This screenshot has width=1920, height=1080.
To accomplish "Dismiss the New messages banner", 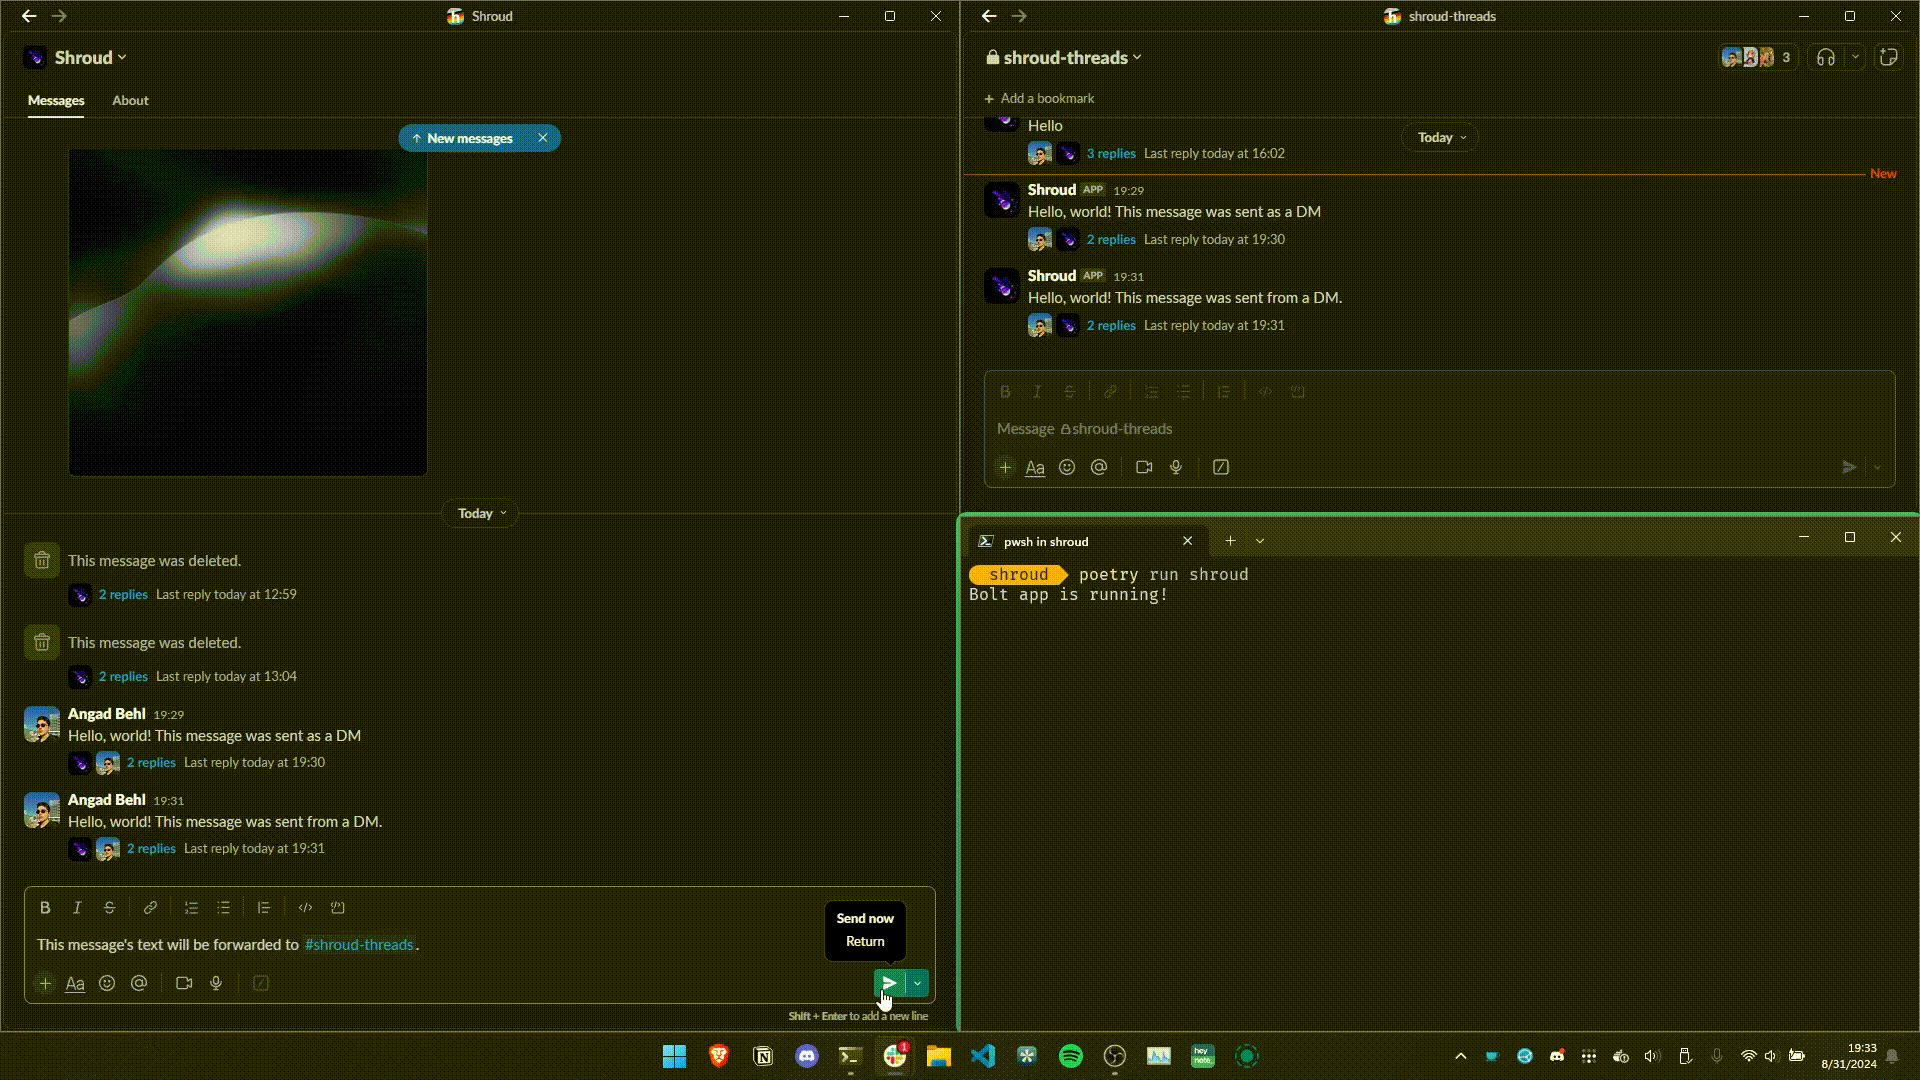I will (x=543, y=138).
